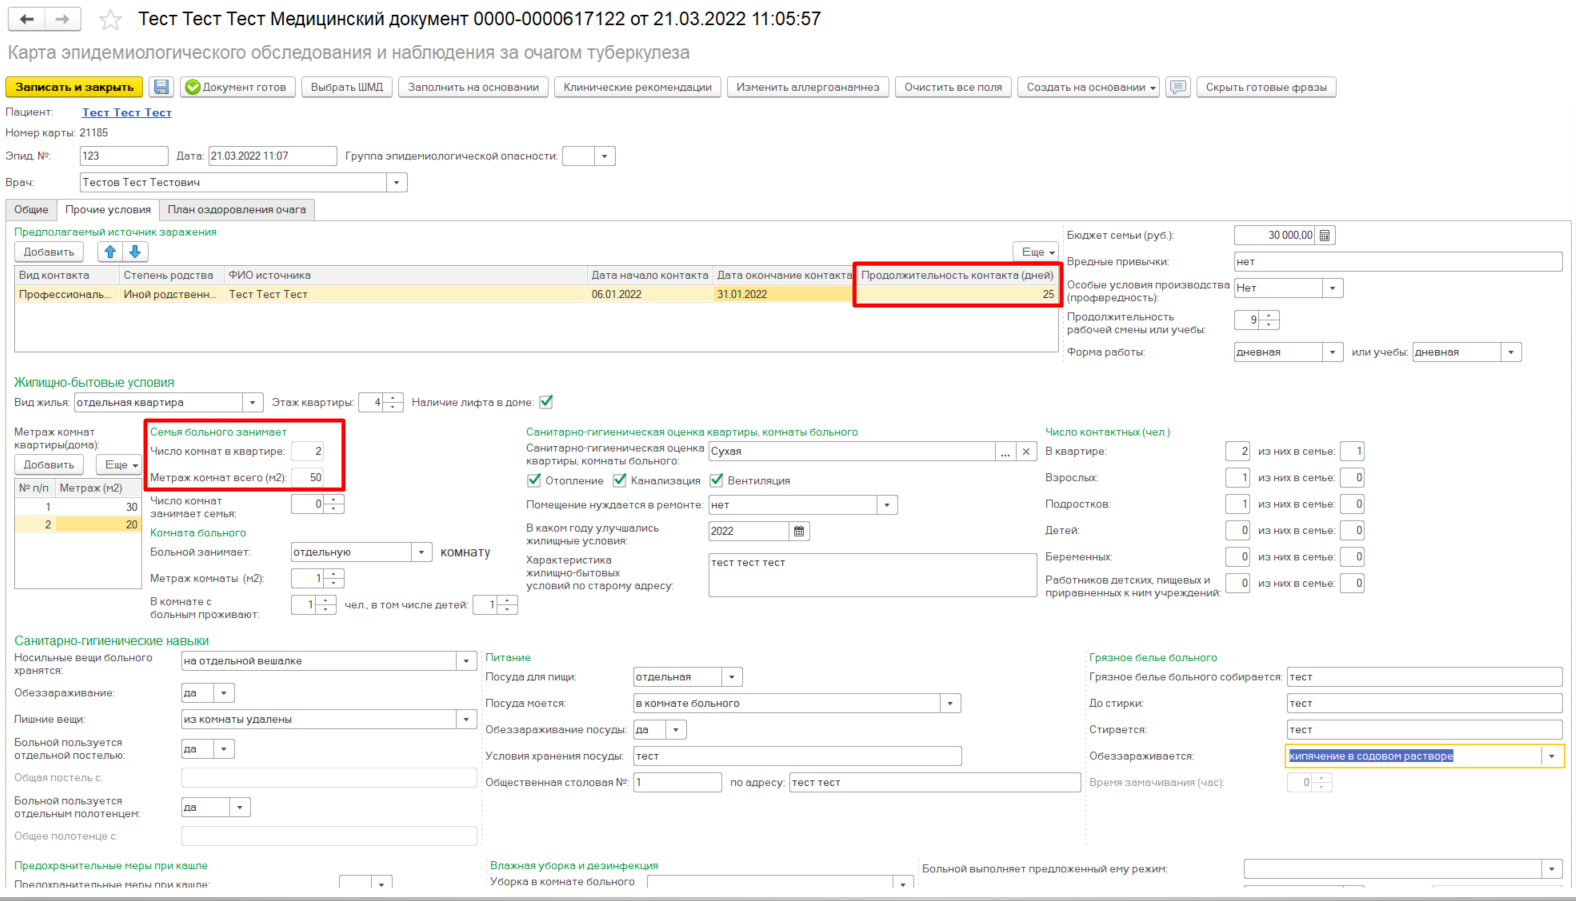Click the Записать и закрыть button
The height and width of the screenshot is (901, 1576).
click(x=74, y=87)
